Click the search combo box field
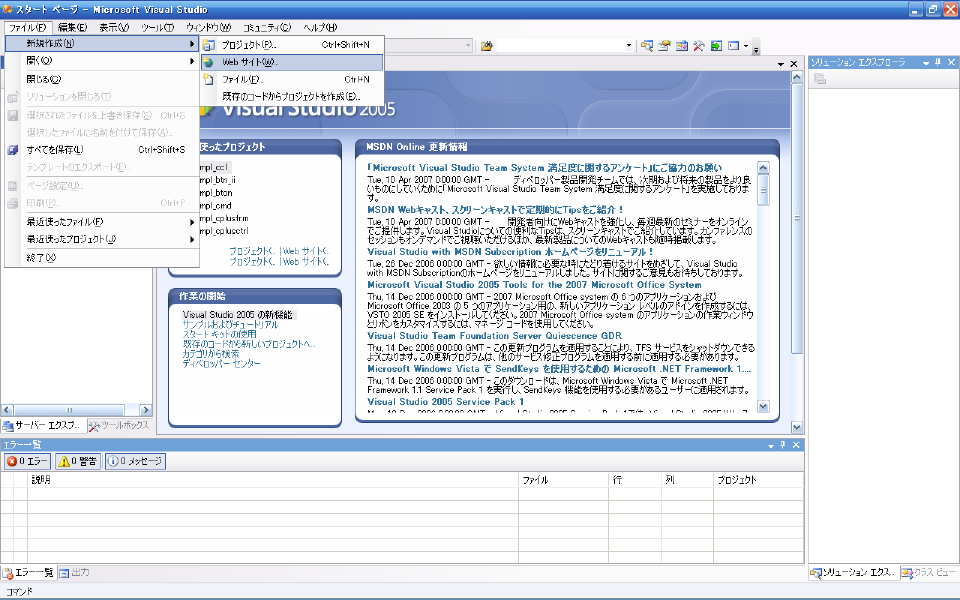This screenshot has width=960, height=600. [560, 46]
